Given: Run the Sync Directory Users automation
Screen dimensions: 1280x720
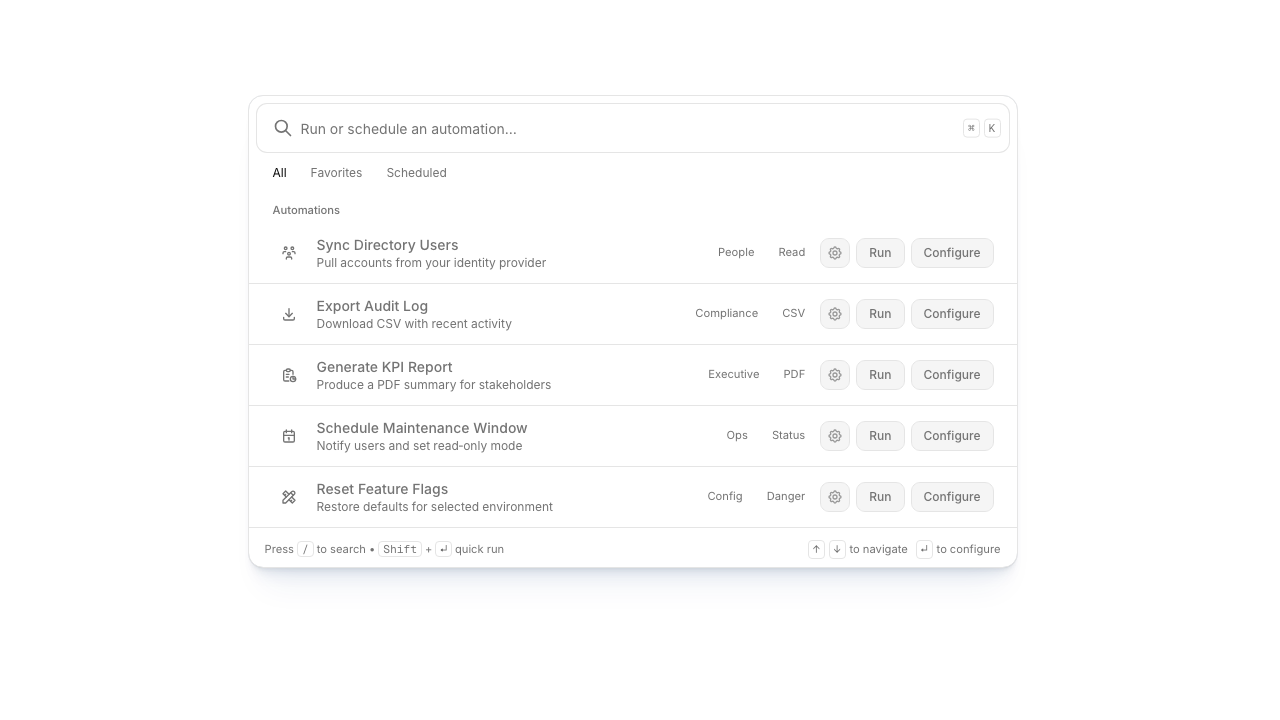Looking at the screenshot, I should point(880,252).
